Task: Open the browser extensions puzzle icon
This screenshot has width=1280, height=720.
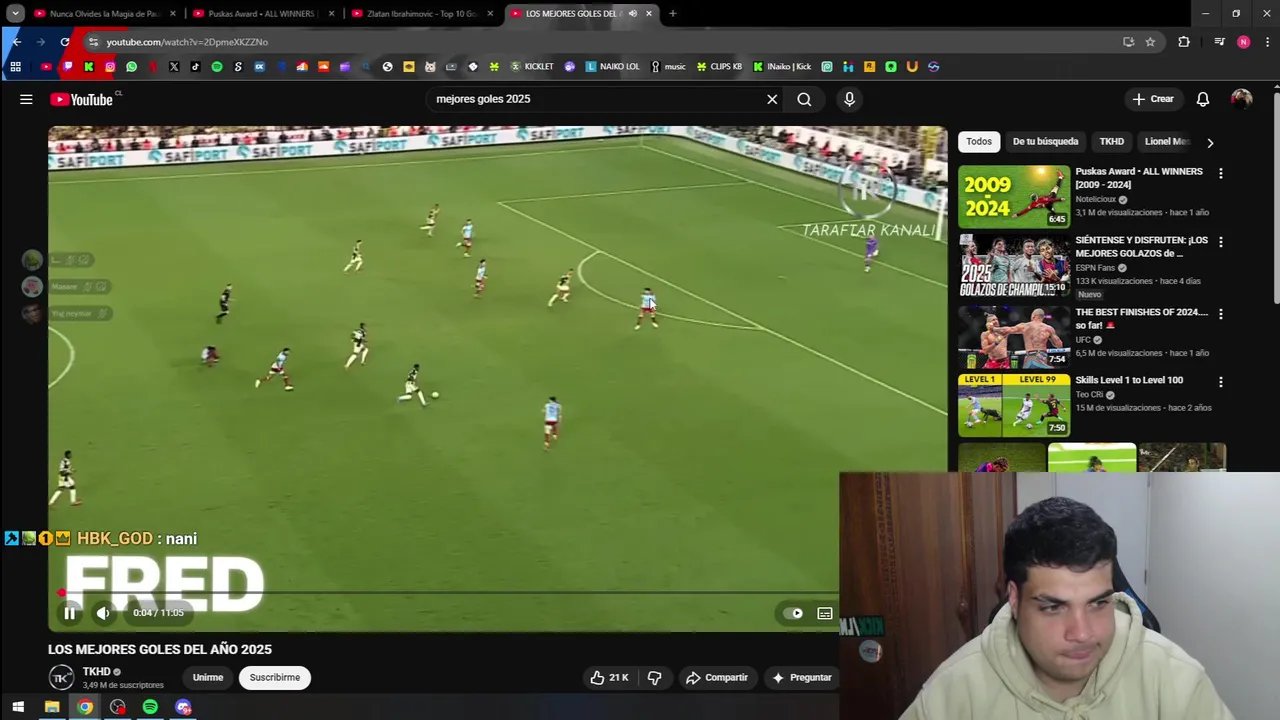Action: [1184, 42]
